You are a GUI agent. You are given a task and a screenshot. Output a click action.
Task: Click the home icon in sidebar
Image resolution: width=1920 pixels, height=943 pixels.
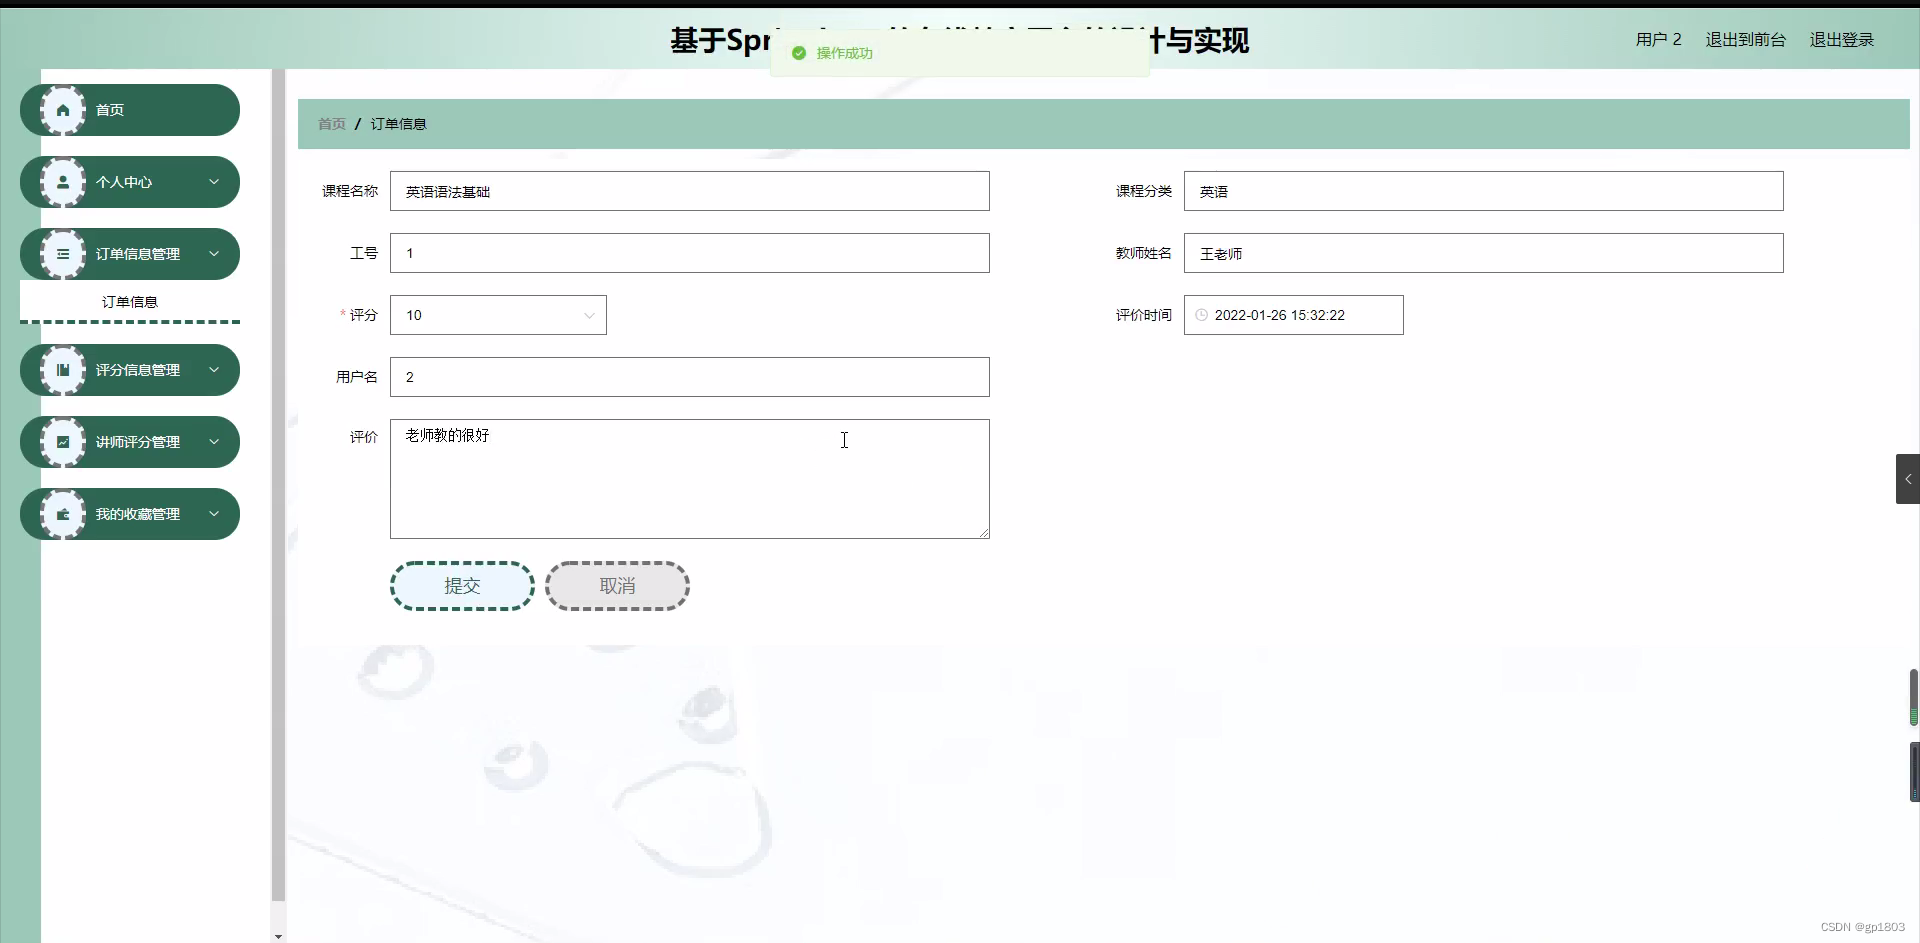(63, 110)
